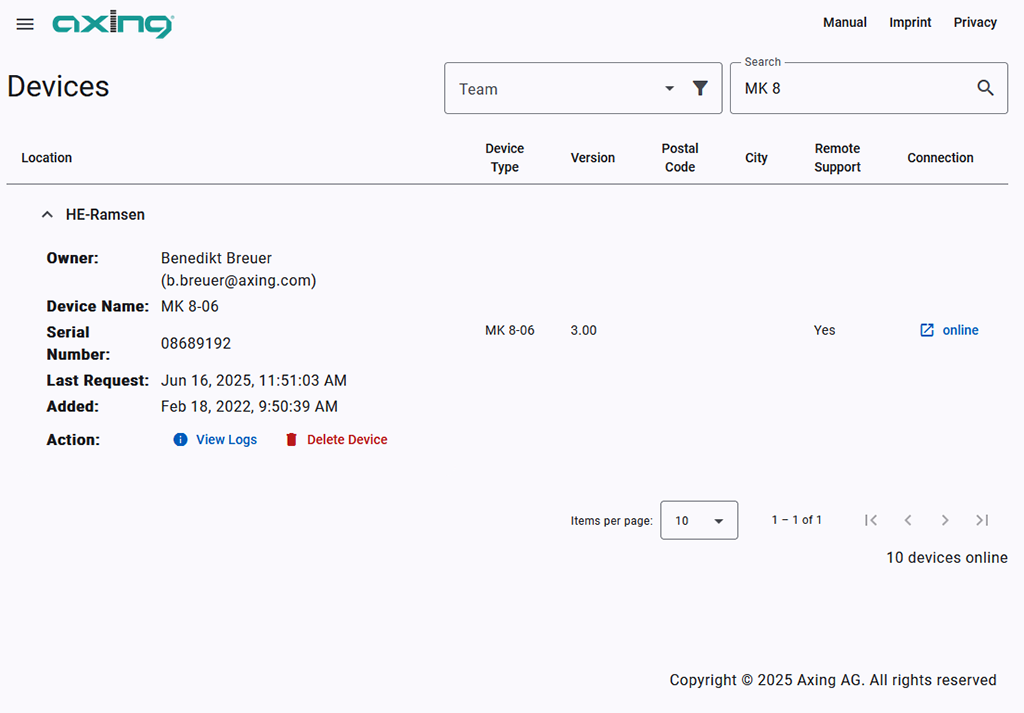Click the red trash icon
This screenshot has height=713, width=1024.
coord(291,439)
